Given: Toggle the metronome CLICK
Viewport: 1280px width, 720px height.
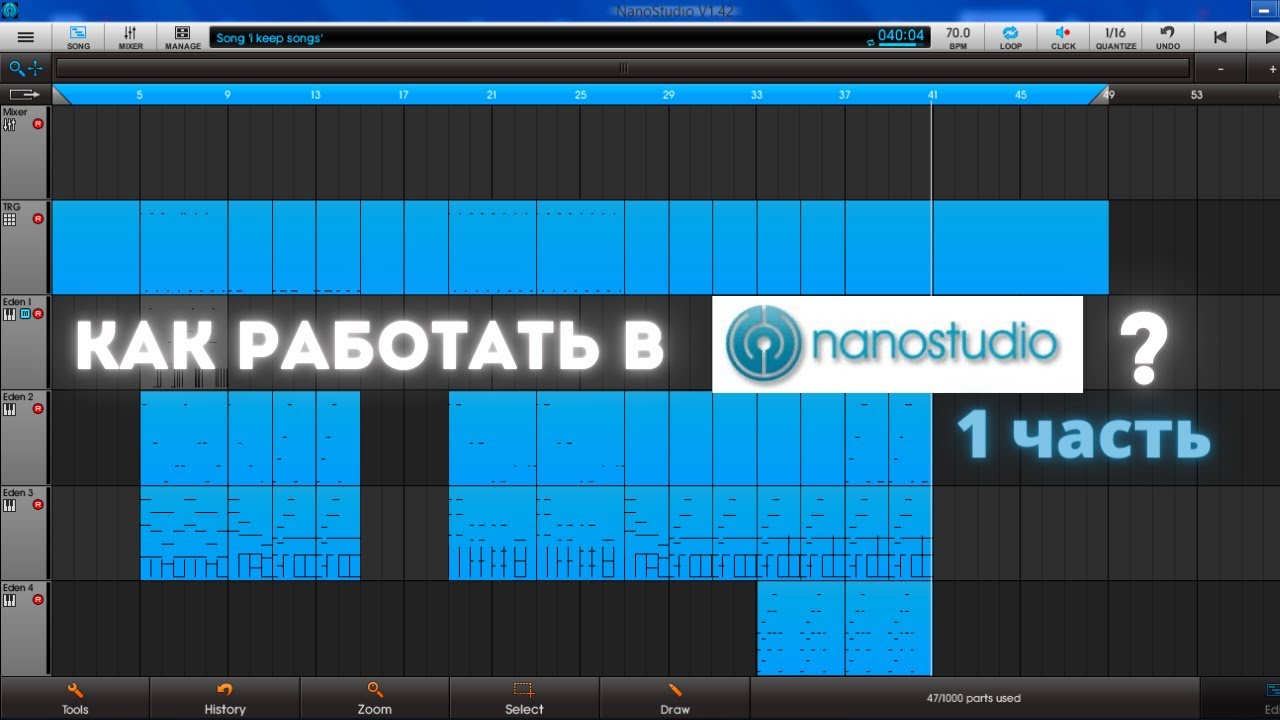Looking at the screenshot, I should point(1063,38).
